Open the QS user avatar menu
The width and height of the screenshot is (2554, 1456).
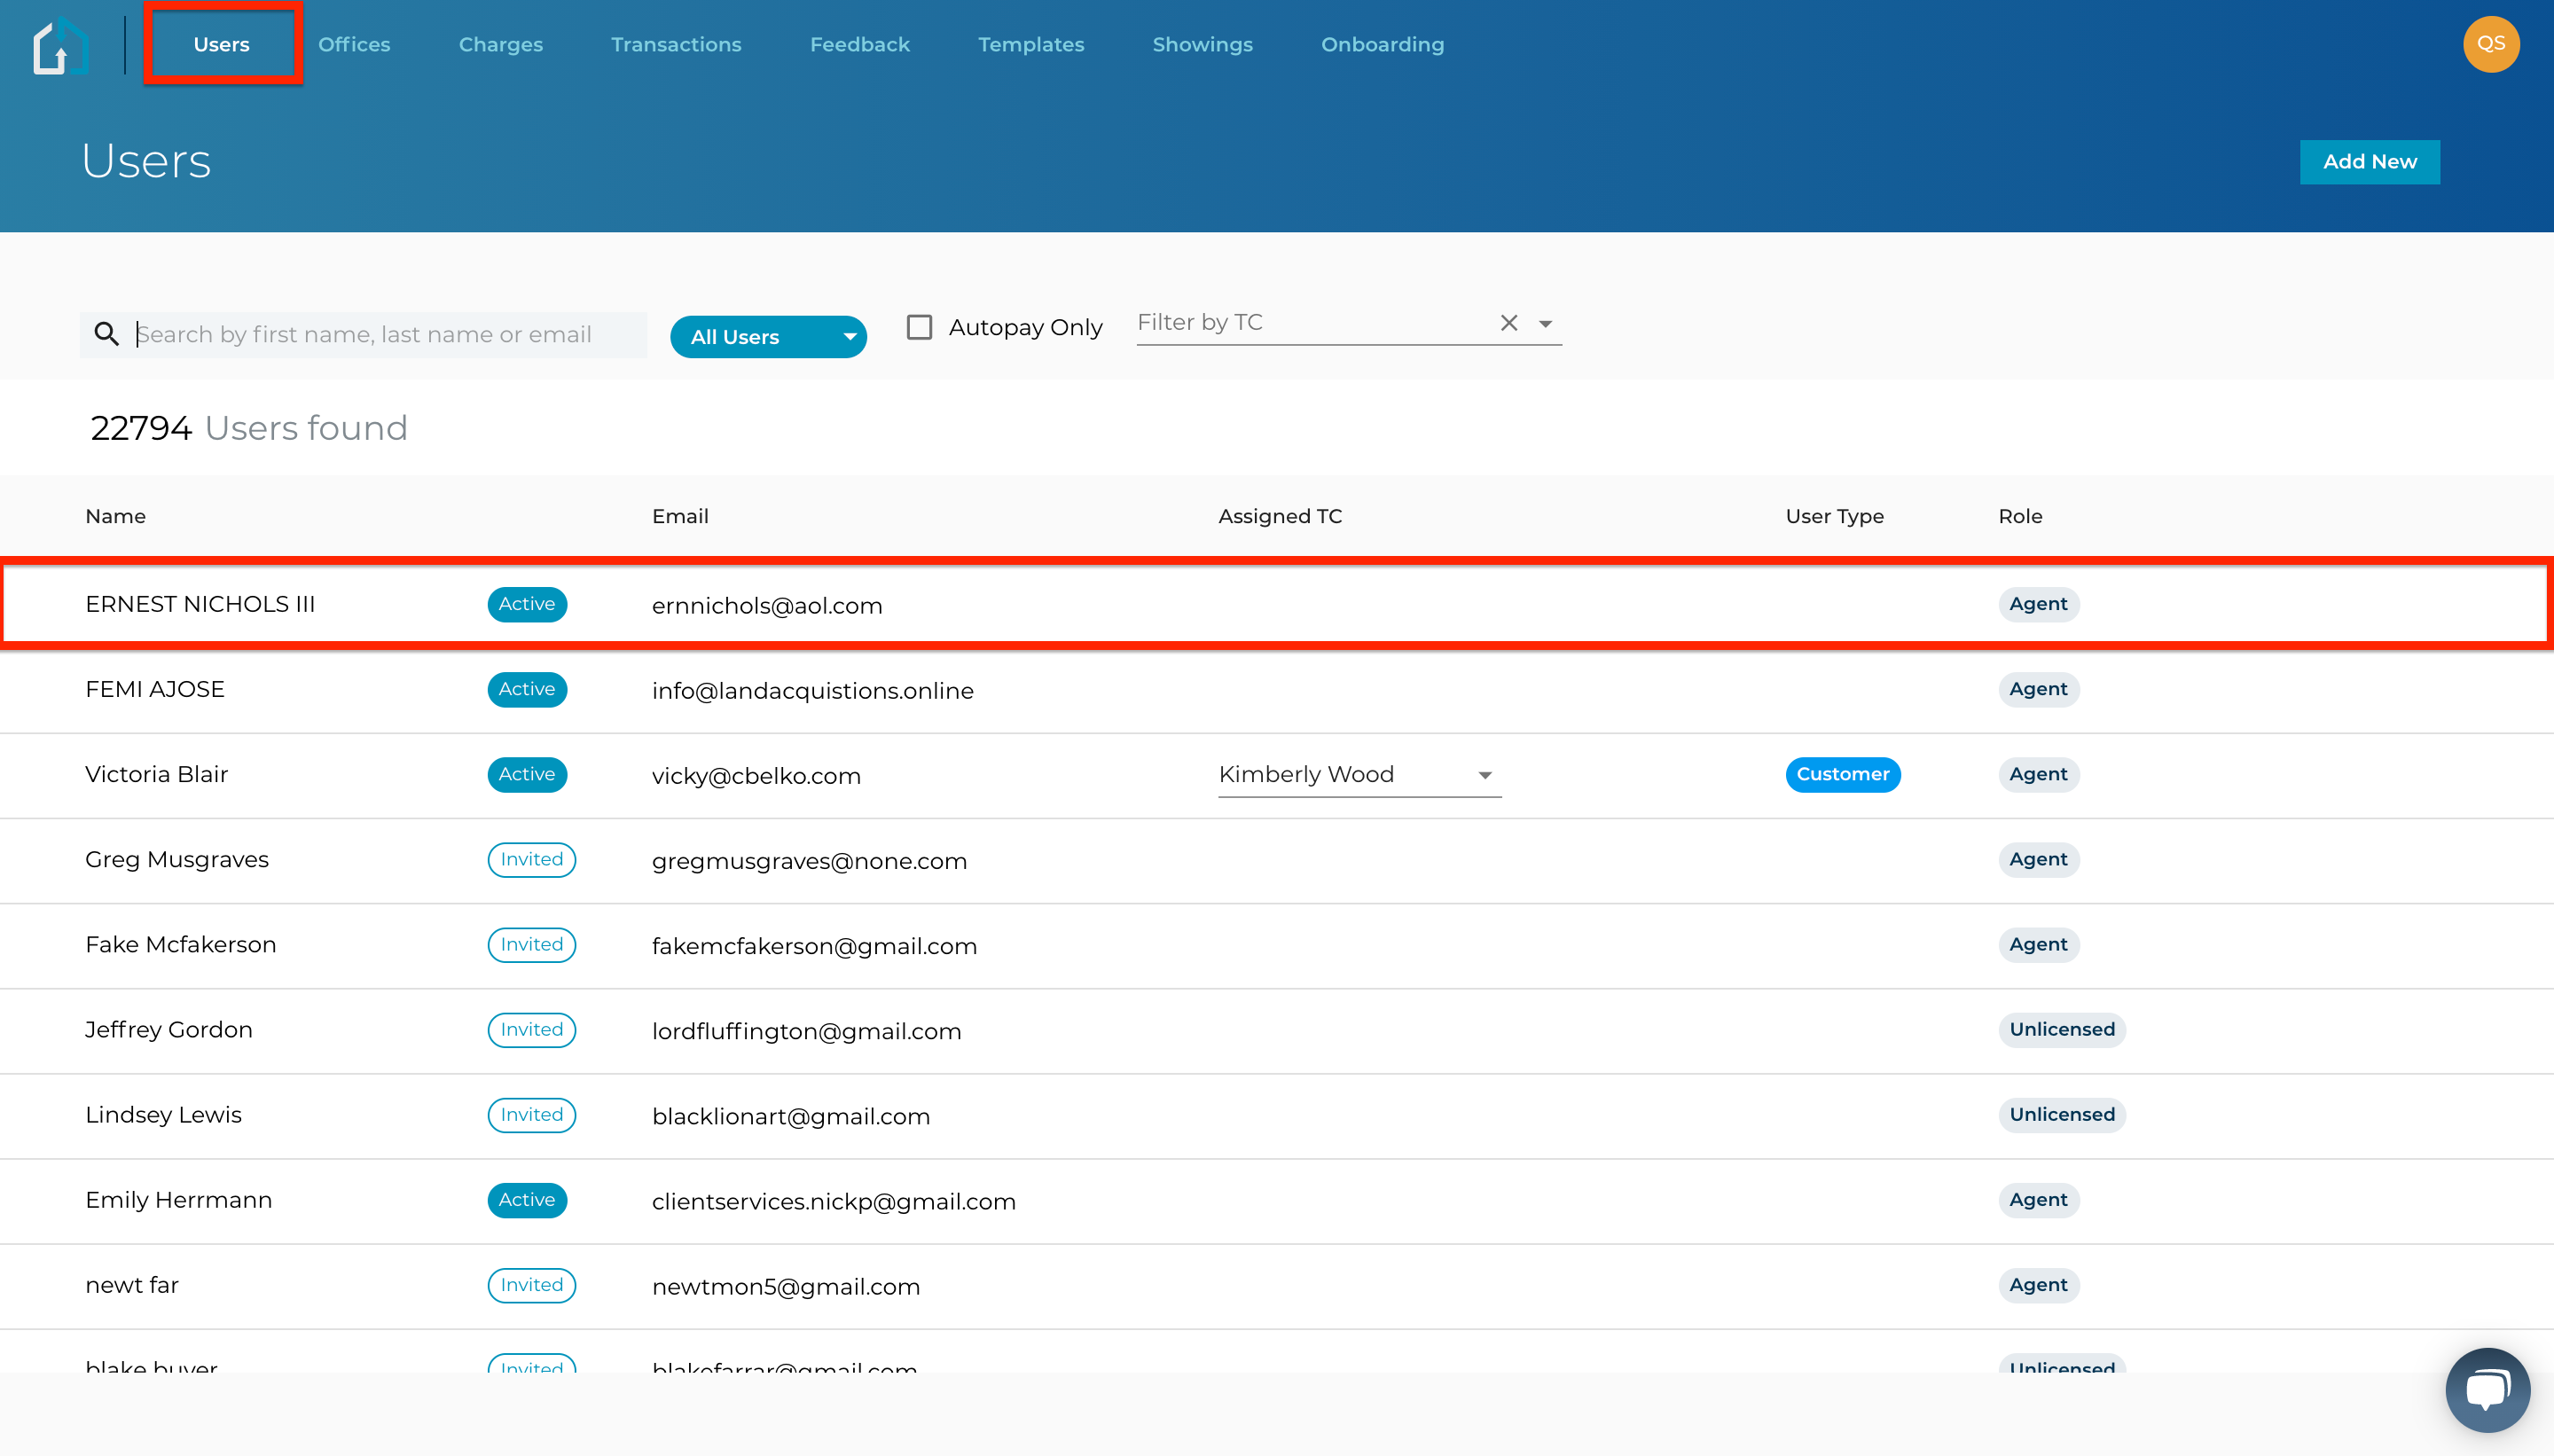(2490, 44)
